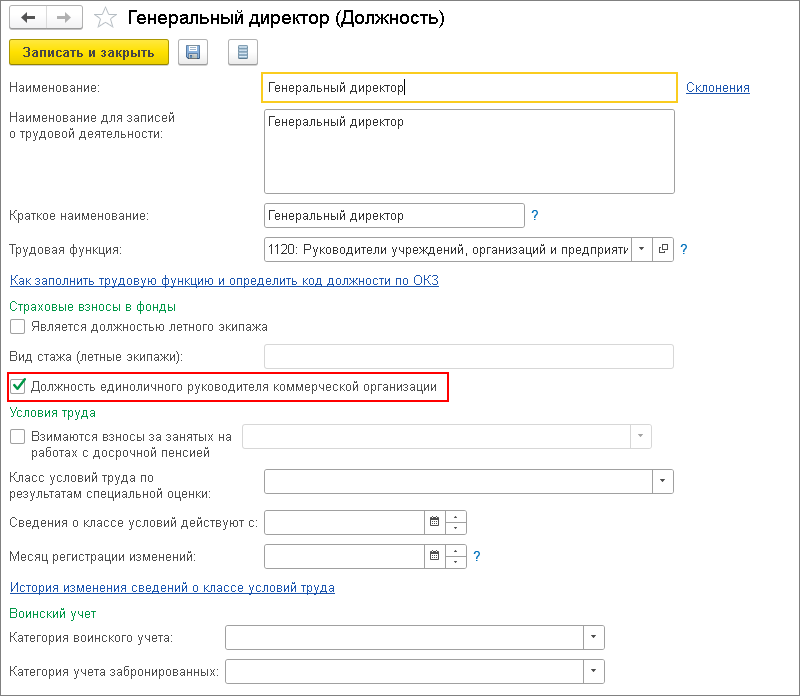Viewport: 800px width, 696px height.
Task: Click into the Краткое наименование text field
Action: tap(394, 215)
